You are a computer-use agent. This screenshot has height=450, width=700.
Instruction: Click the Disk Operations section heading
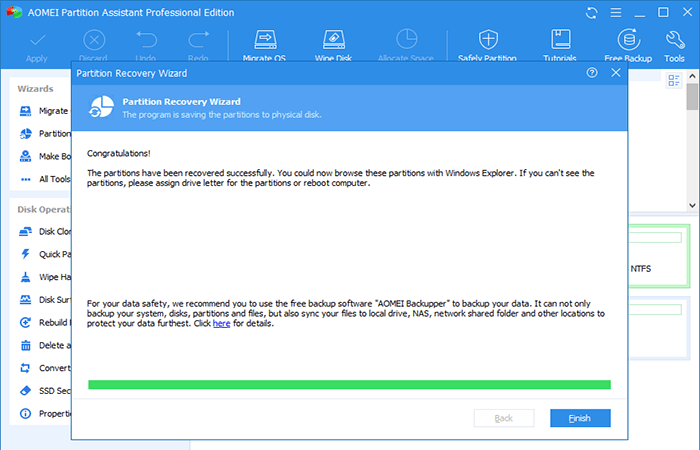(x=44, y=209)
